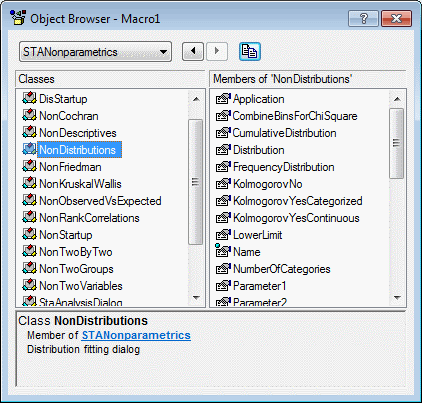Click the Members list scrollbar thumb
The height and width of the screenshot is (403, 422).
(x=397, y=143)
